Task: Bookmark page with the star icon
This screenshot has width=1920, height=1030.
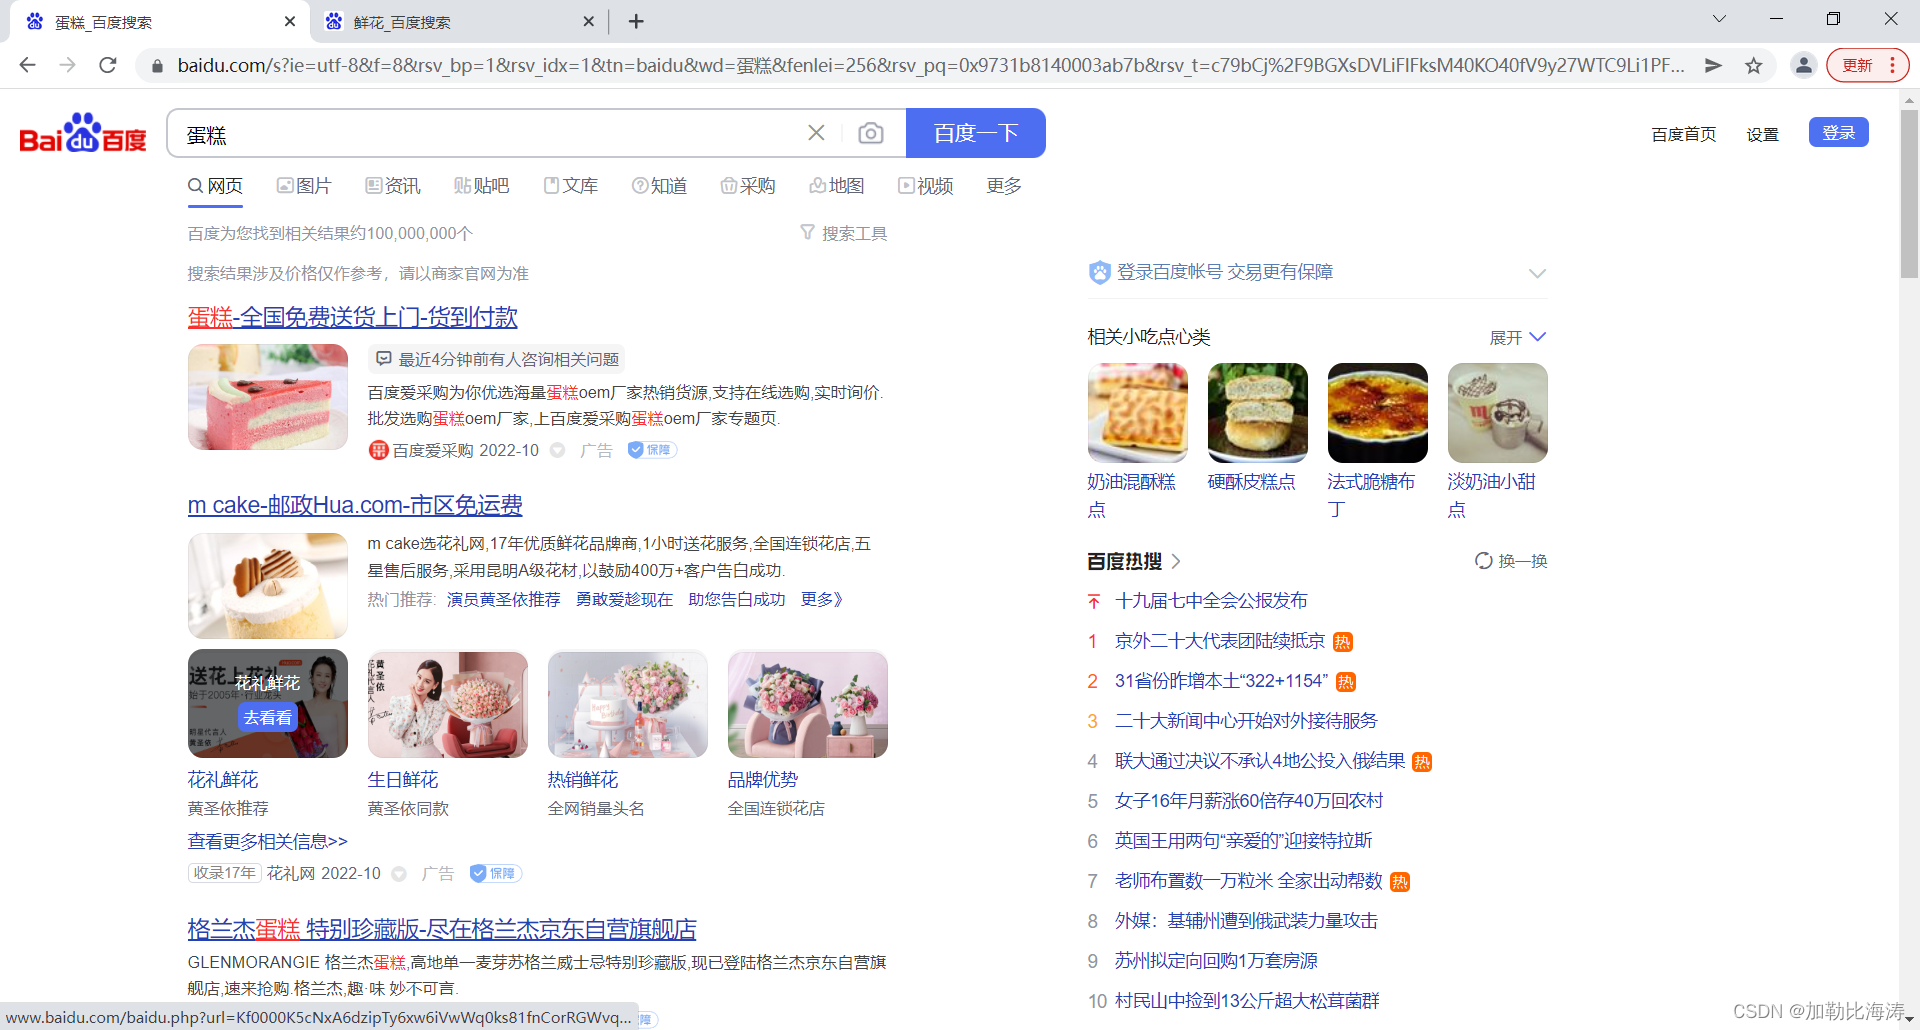Action: pyautogui.click(x=1753, y=65)
